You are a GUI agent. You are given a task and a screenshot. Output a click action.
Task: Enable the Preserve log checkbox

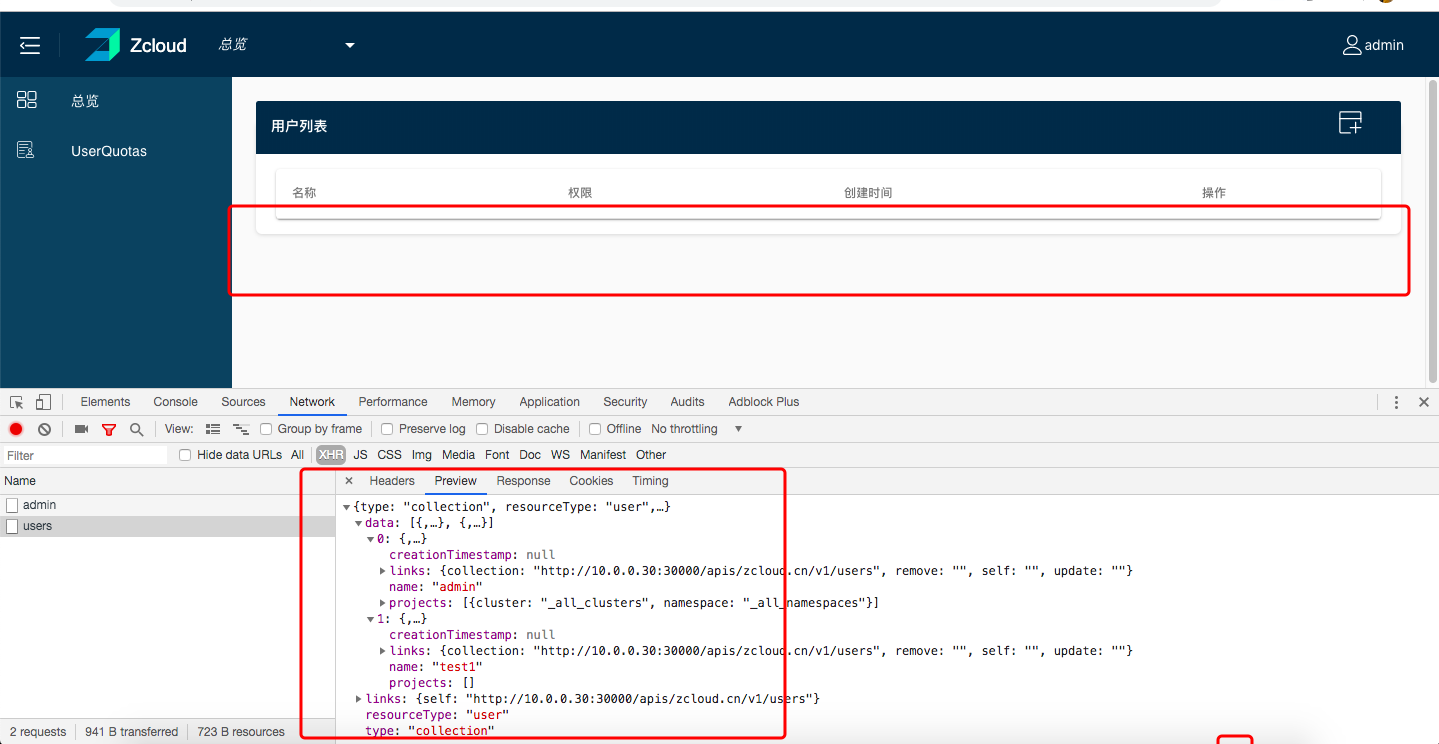point(387,429)
